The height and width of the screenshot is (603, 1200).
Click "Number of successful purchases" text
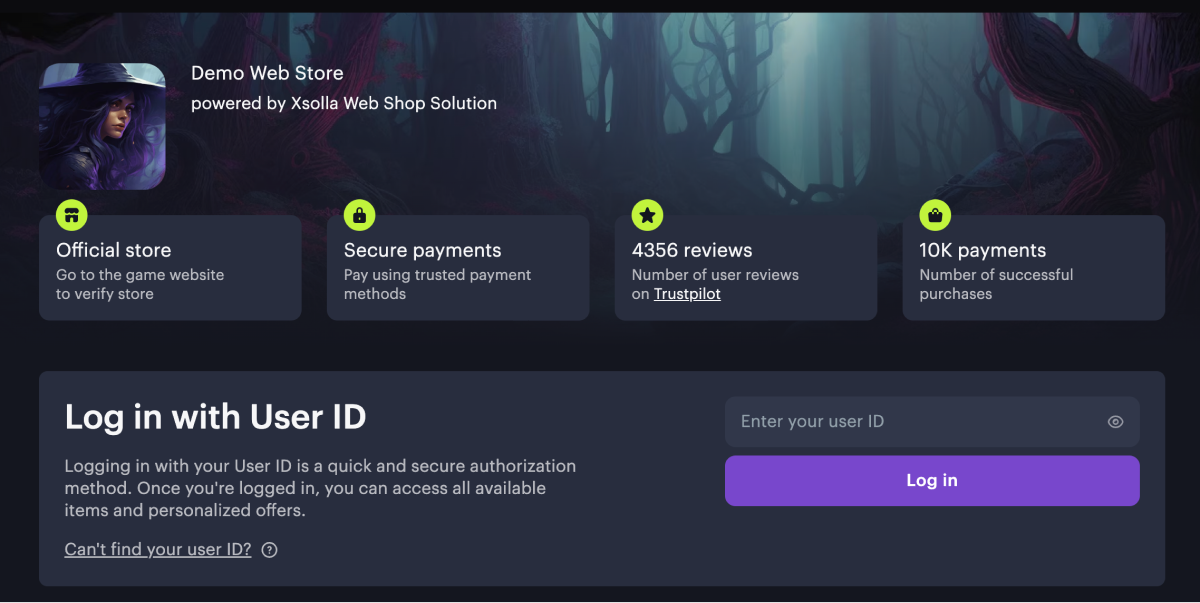[996, 284]
